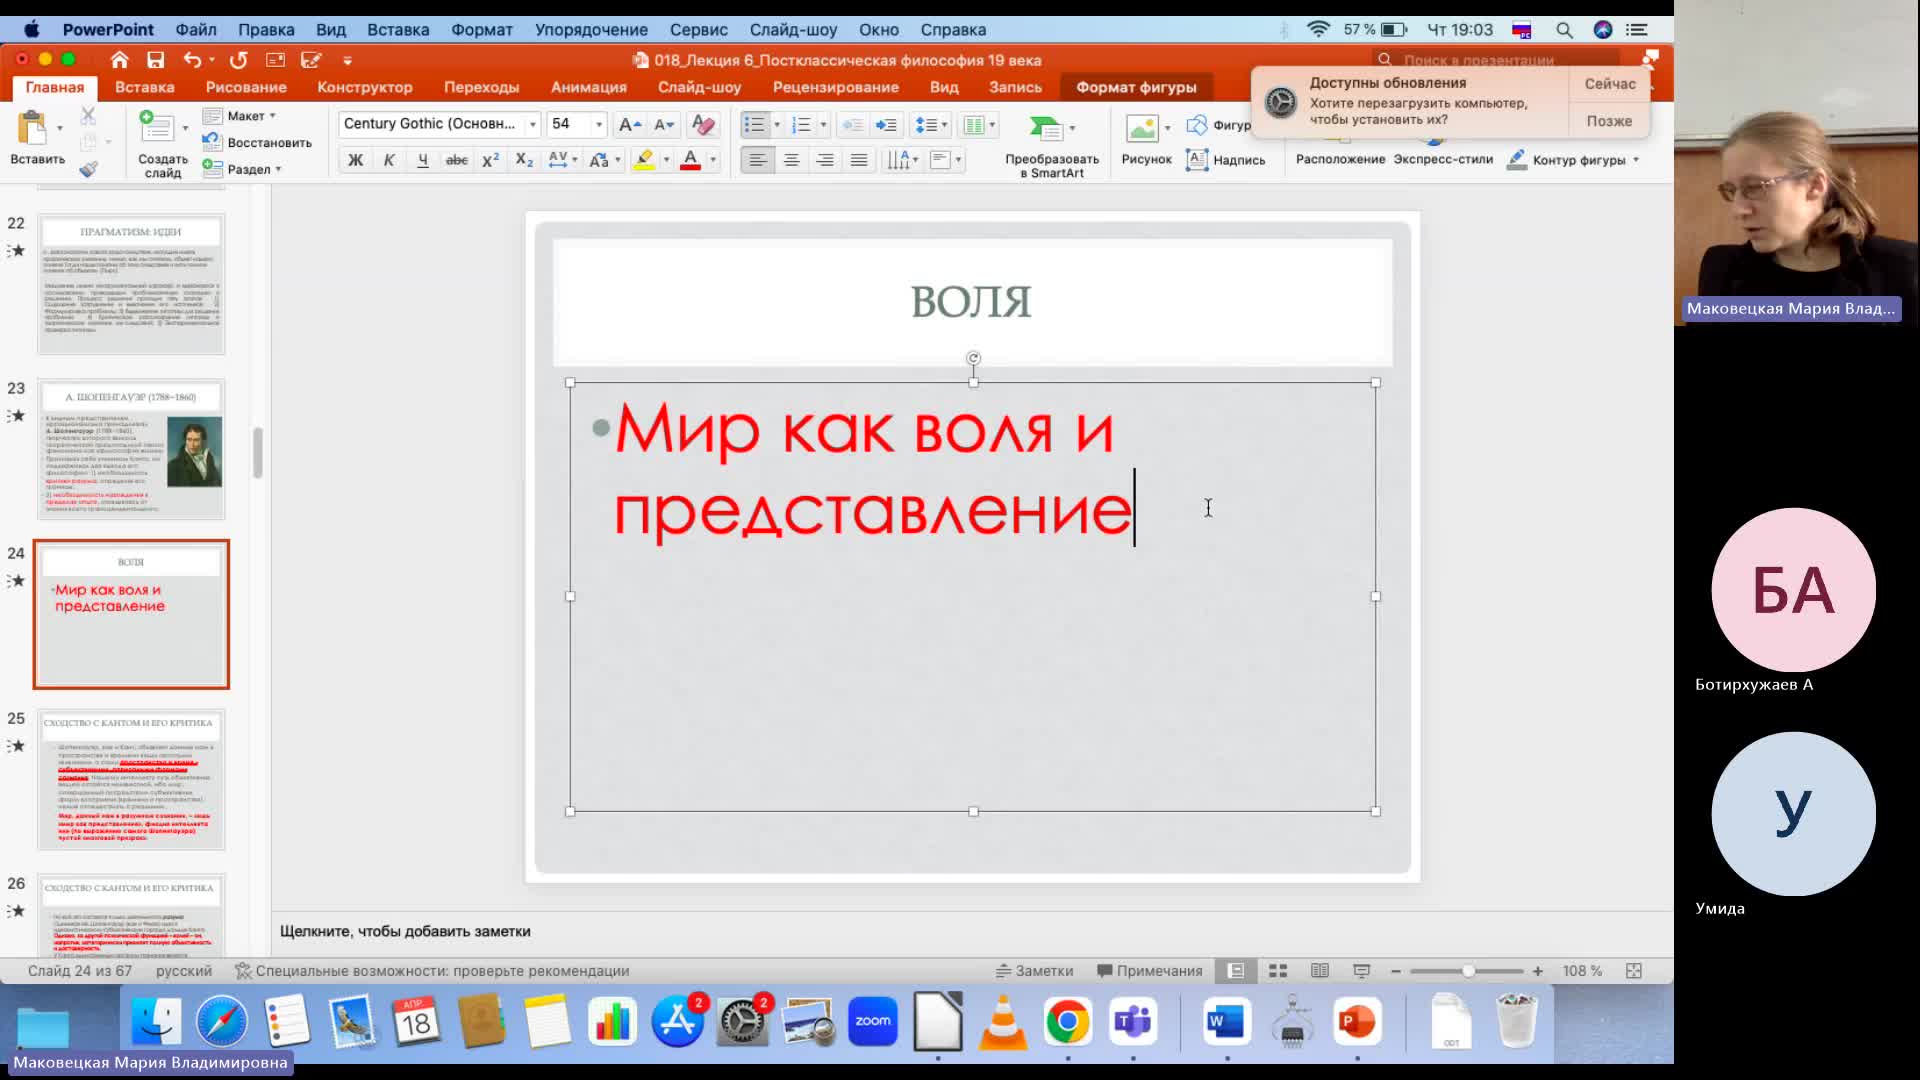The height and width of the screenshot is (1080, 1920).
Task: Toggle normal view in status bar
Action: (1236, 971)
